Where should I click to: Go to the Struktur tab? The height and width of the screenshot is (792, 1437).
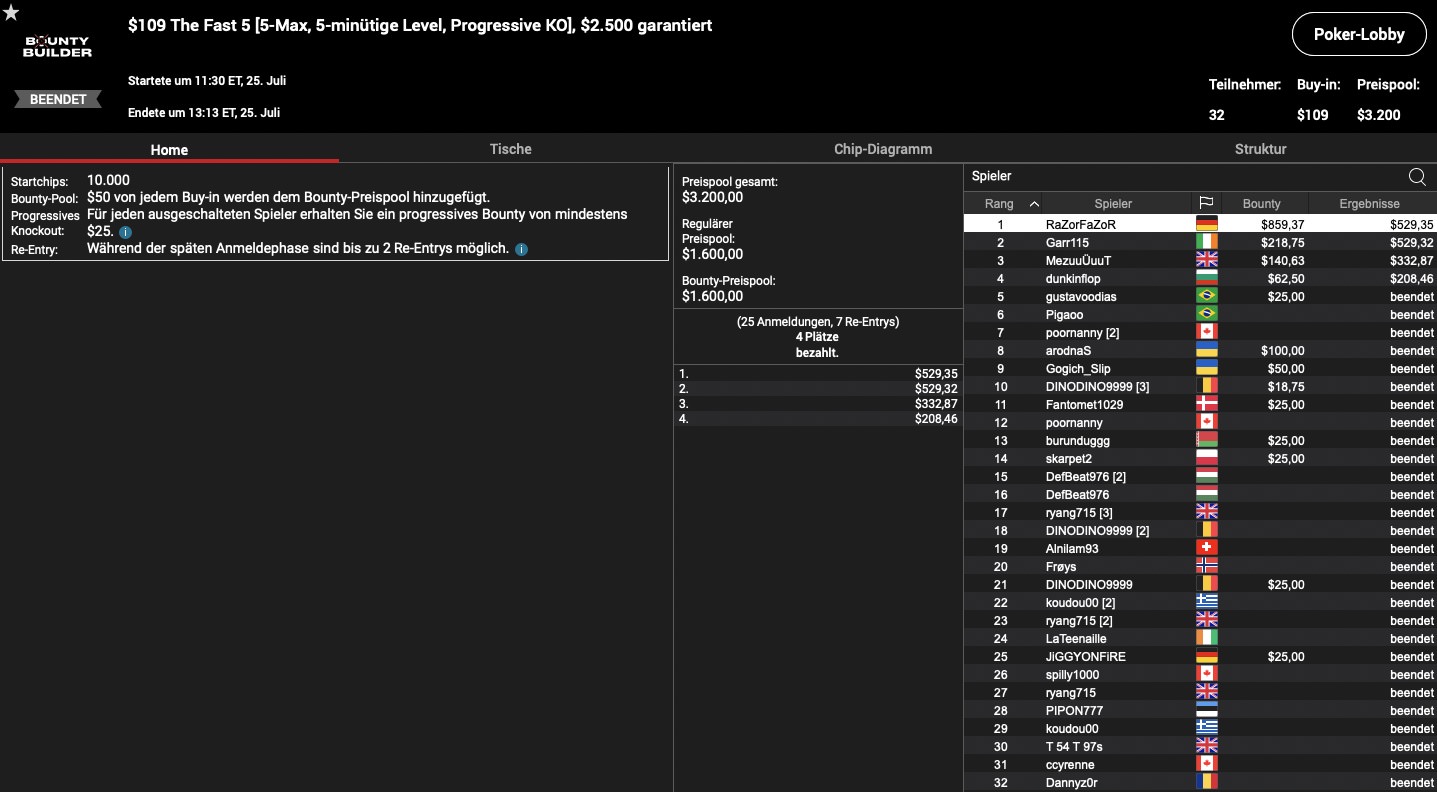click(x=1260, y=149)
